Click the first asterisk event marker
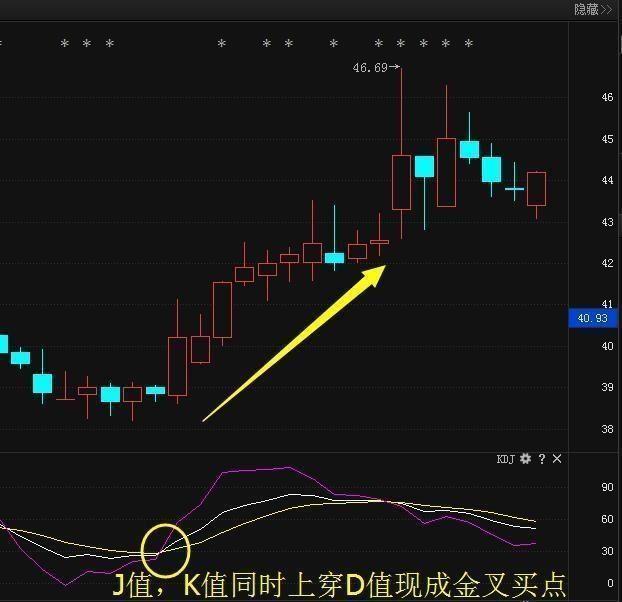622x602 pixels. point(65,44)
